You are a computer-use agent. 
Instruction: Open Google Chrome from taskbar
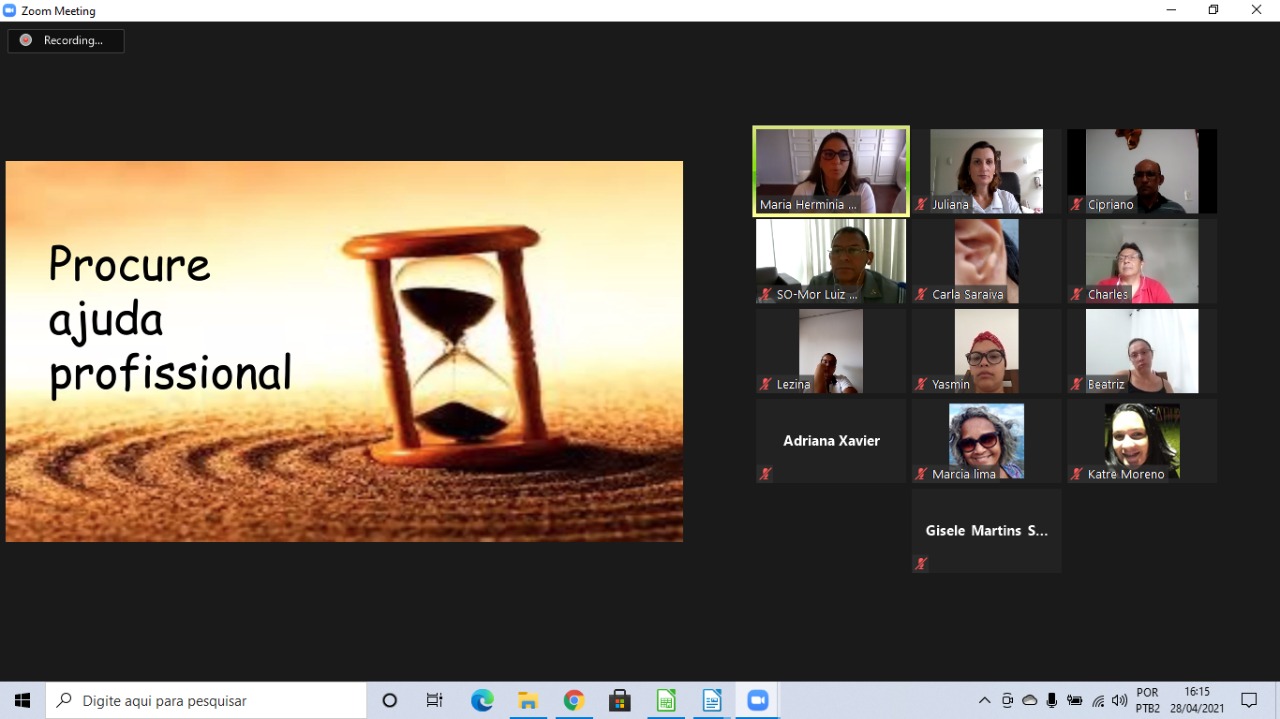pyautogui.click(x=574, y=700)
